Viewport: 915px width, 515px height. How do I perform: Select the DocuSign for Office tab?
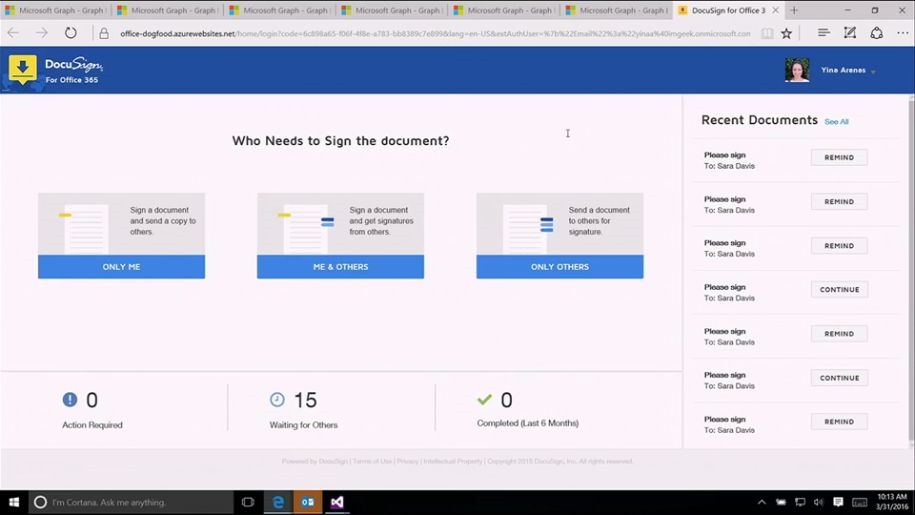click(728, 10)
